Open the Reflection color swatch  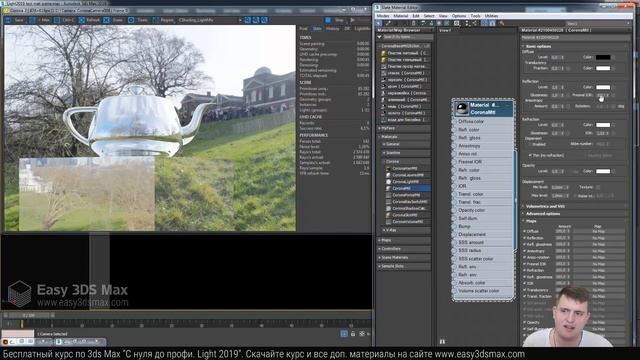[x=603, y=87]
